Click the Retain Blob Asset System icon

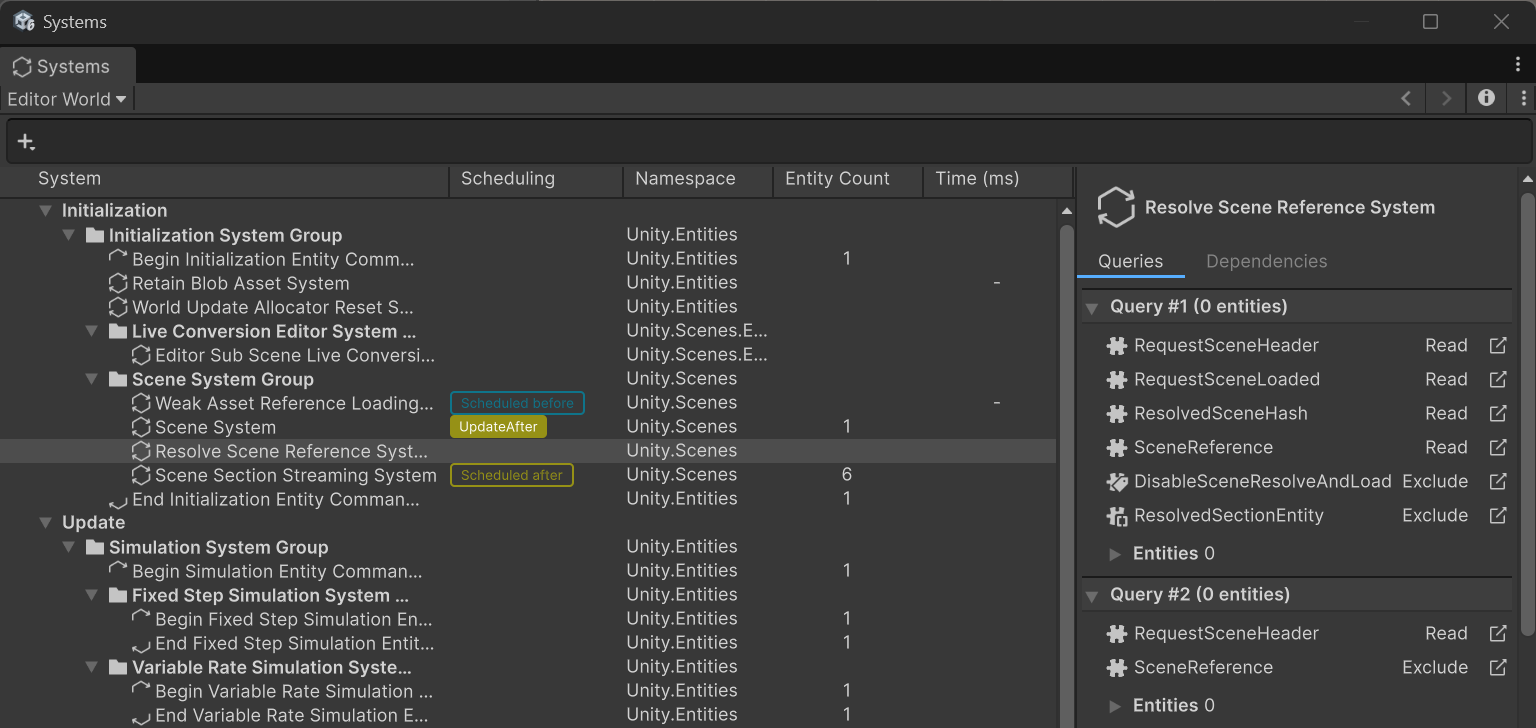coord(118,283)
